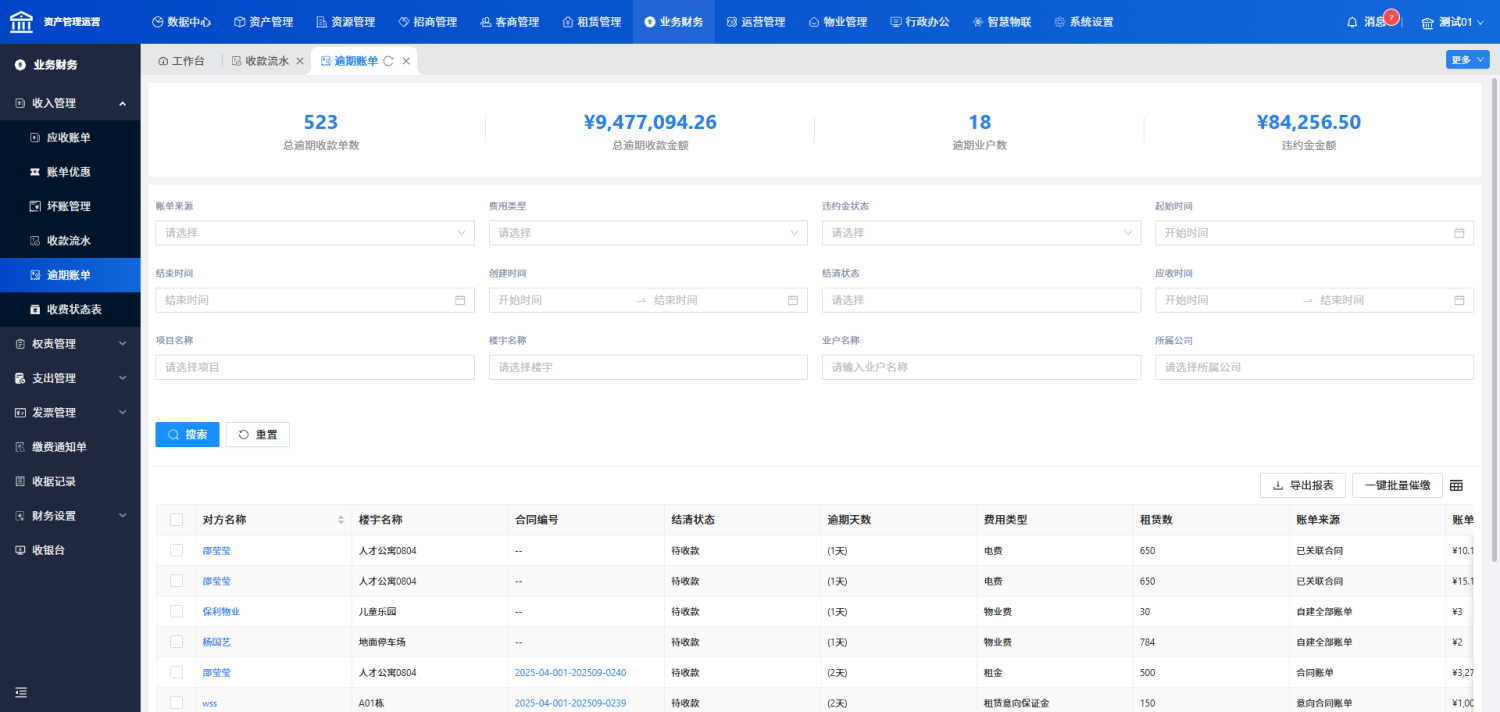This screenshot has width=1500, height=712.
Task: Toggle the select-all checkbox in table header
Action: [177, 520]
